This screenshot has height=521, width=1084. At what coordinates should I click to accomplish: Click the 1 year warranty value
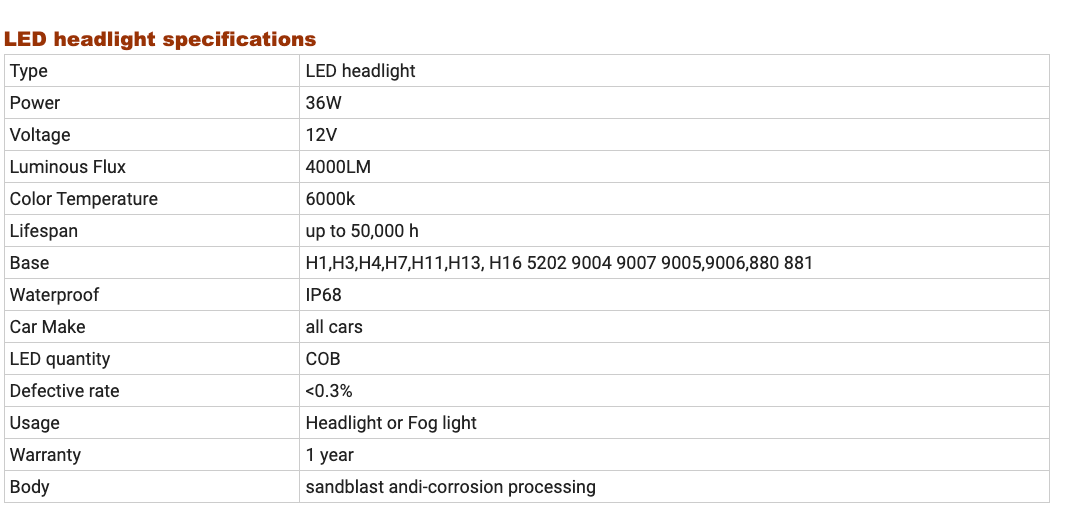click(x=330, y=455)
